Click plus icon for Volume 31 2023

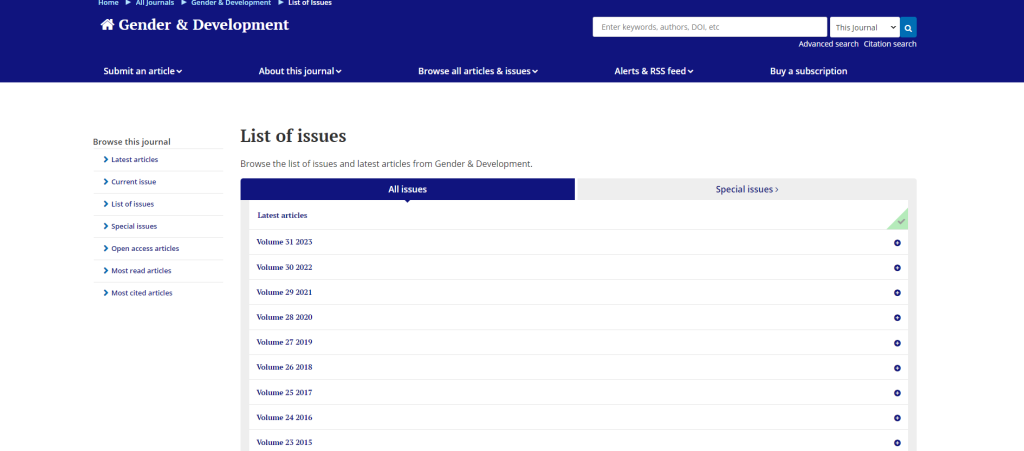[x=897, y=242]
